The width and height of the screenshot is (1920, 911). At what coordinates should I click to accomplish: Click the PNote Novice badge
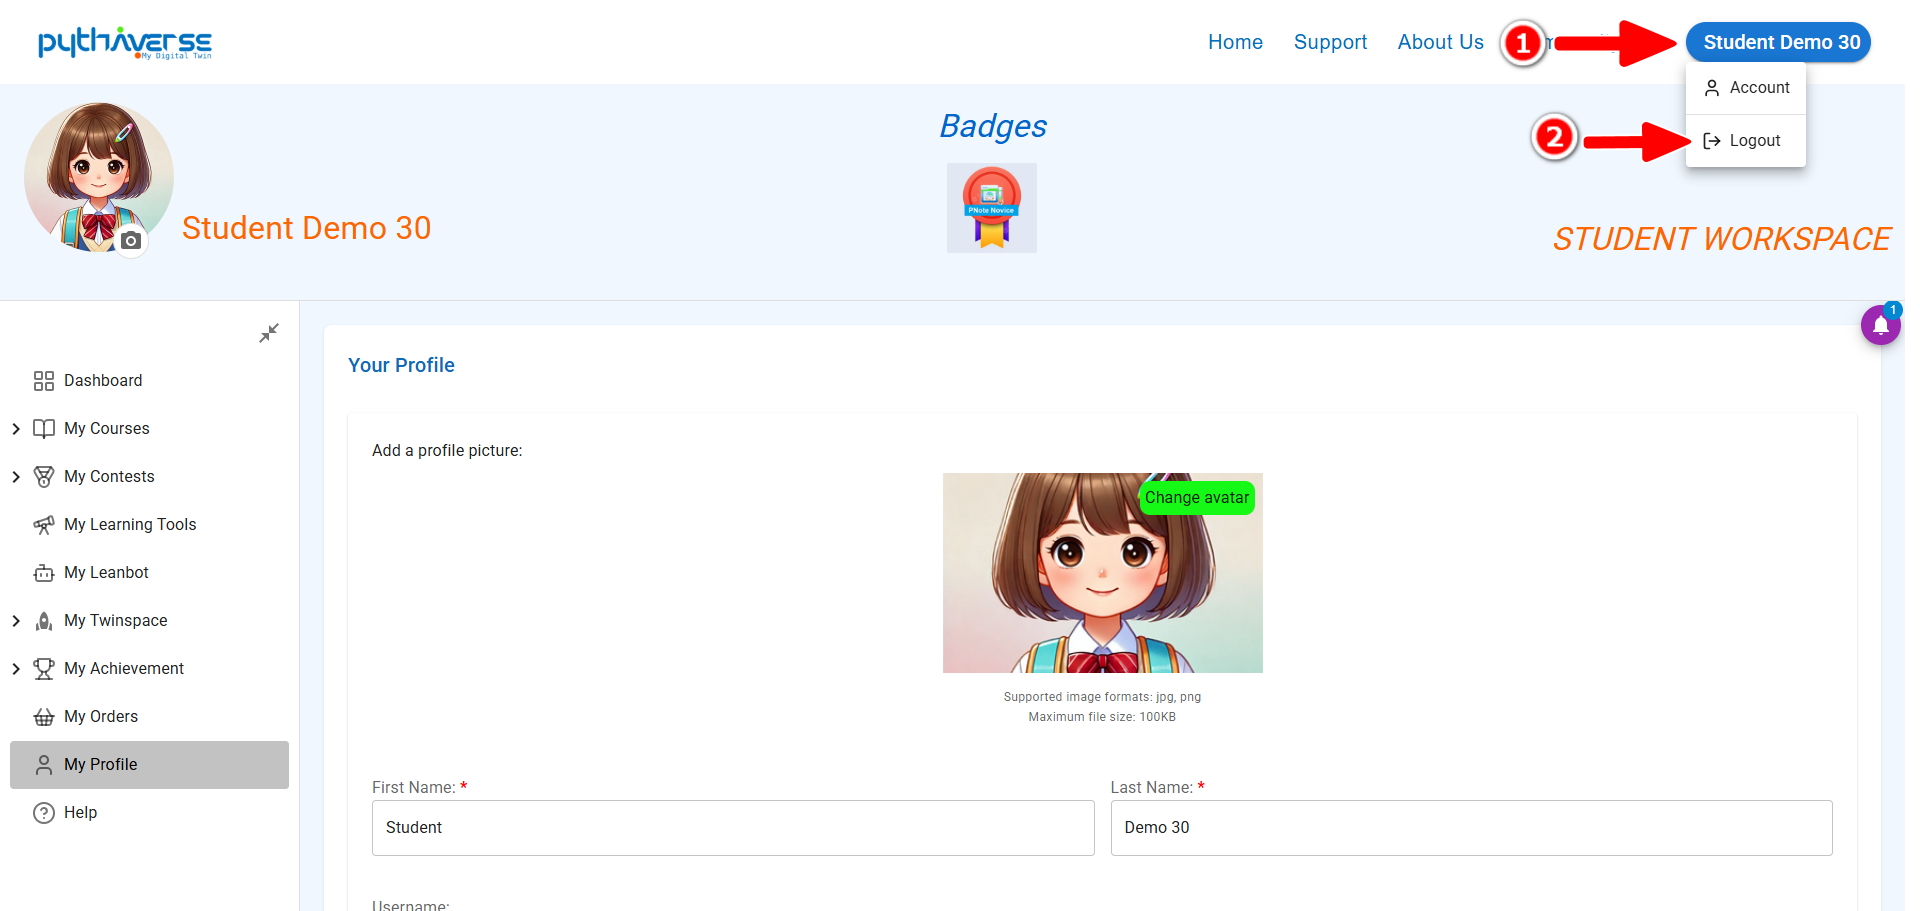(991, 208)
